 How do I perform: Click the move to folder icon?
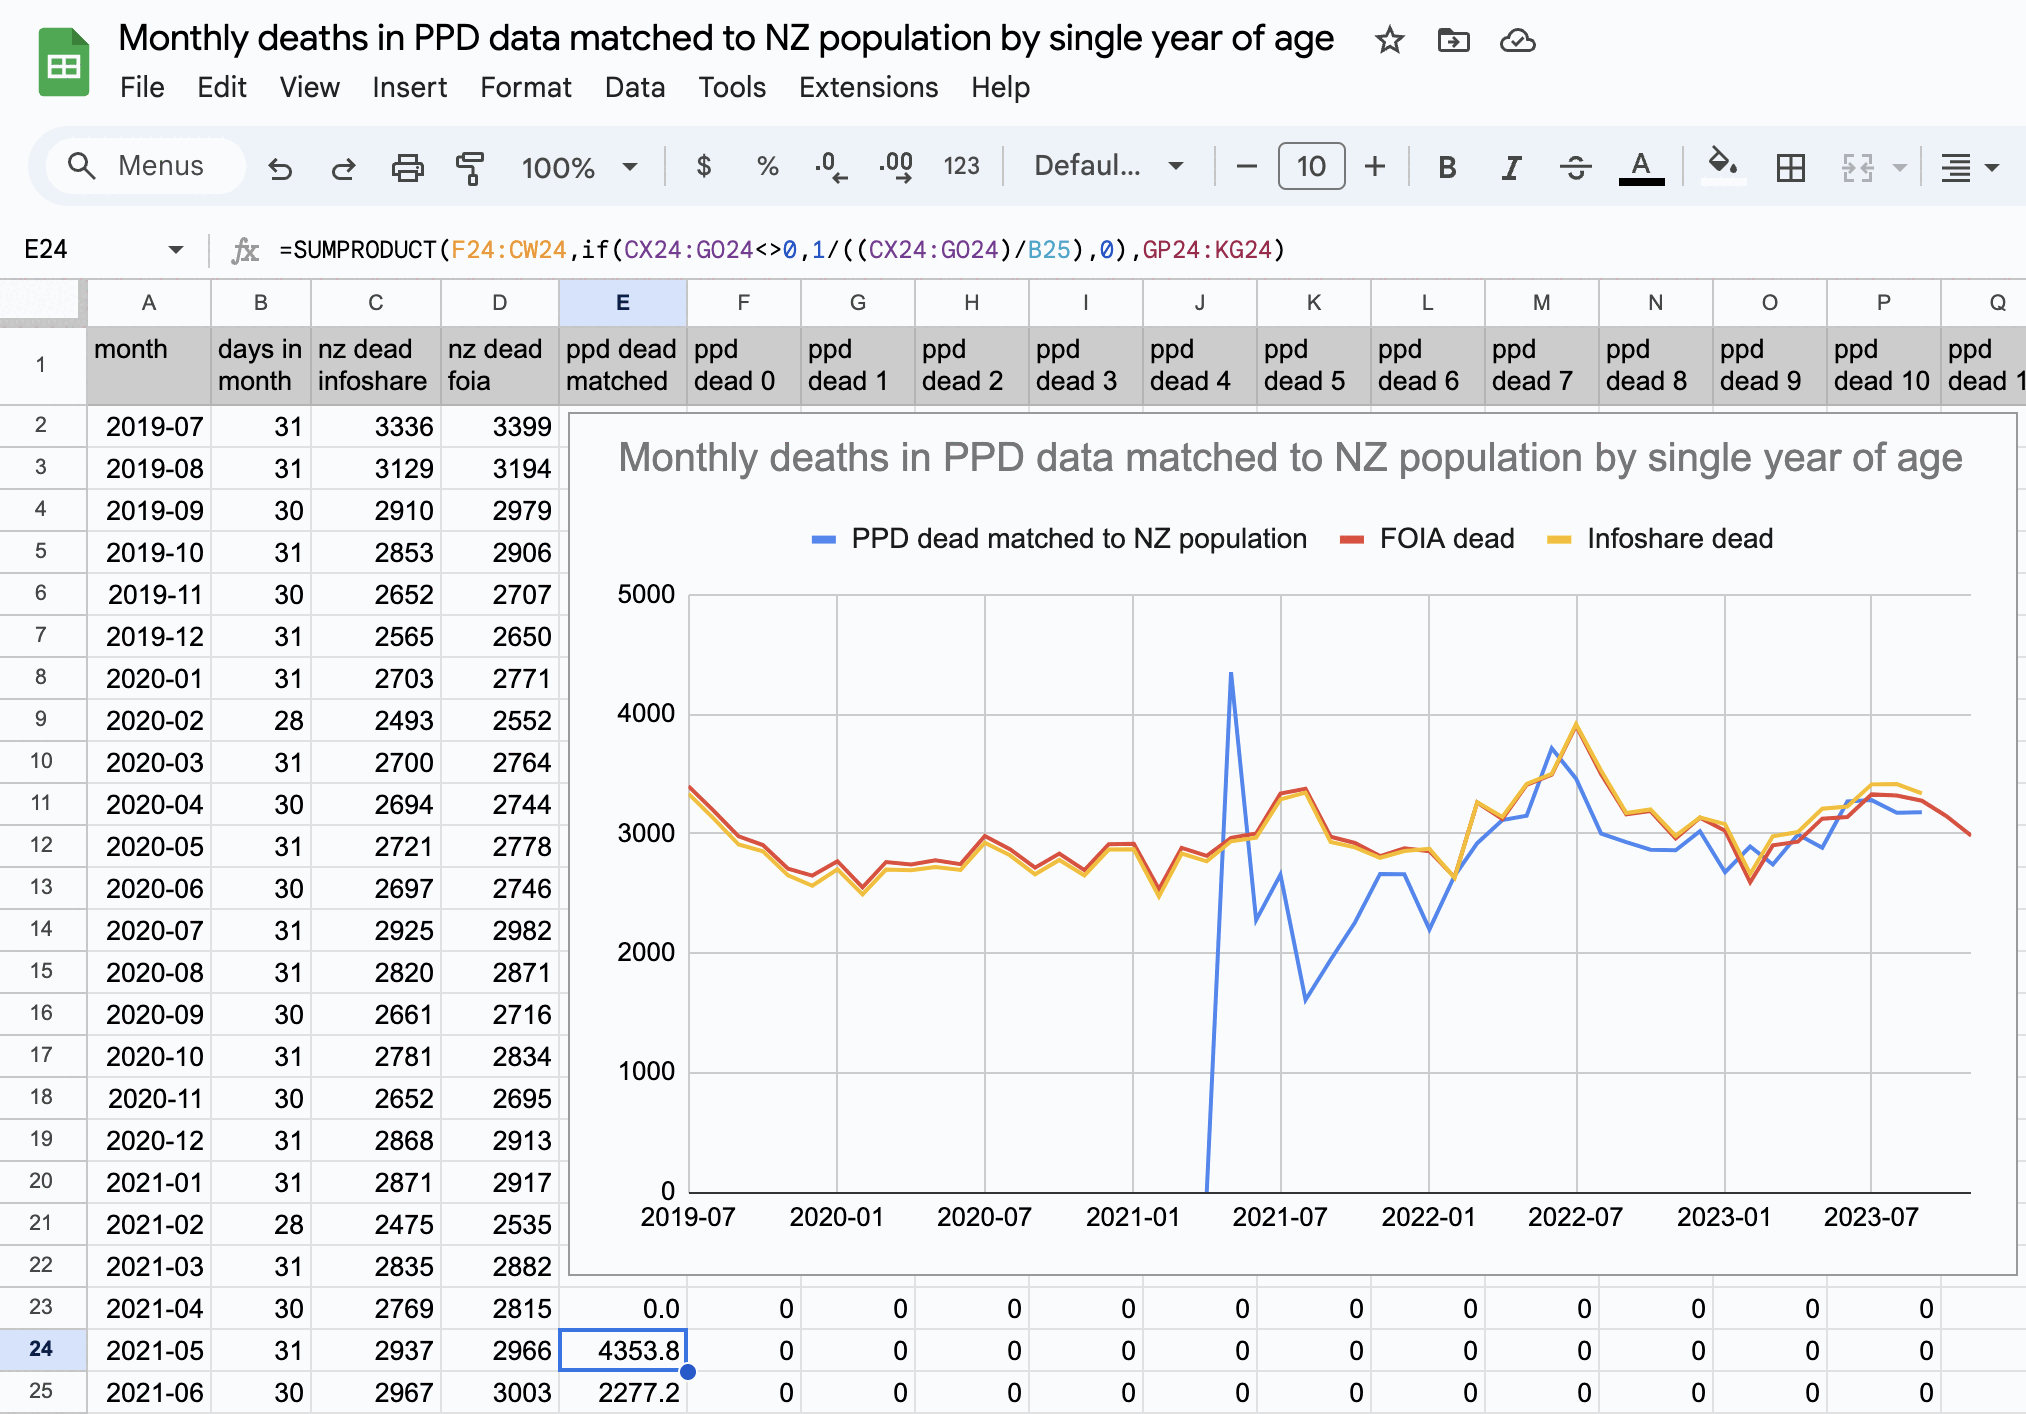click(x=1453, y=40)
